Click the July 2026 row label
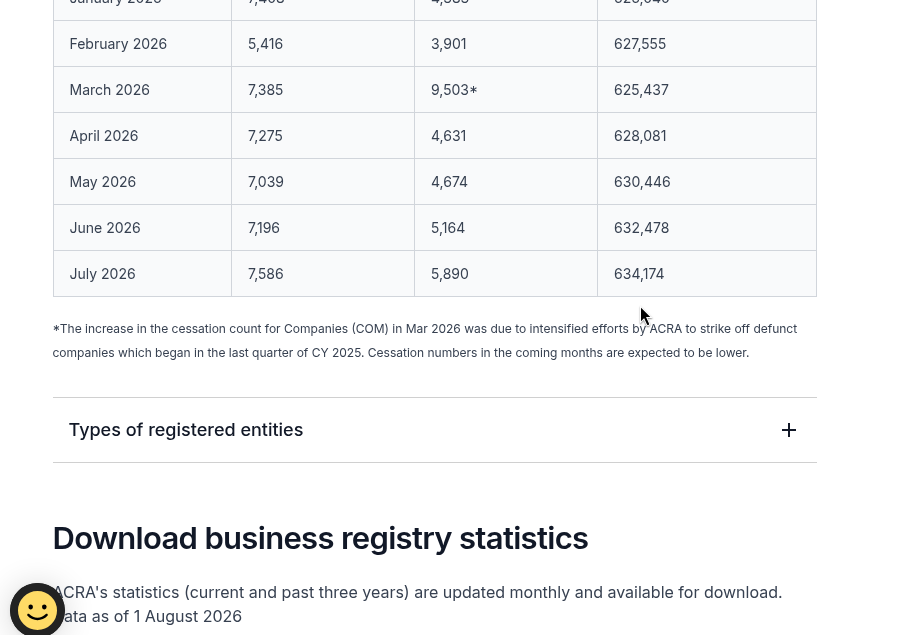921x635 pixels. tap(103, 274)
